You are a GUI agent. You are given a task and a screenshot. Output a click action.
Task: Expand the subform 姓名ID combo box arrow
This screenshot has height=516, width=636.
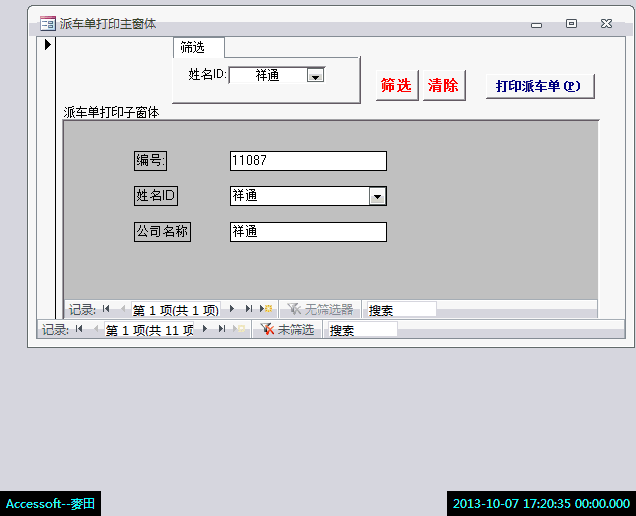(x=377, y=196)
